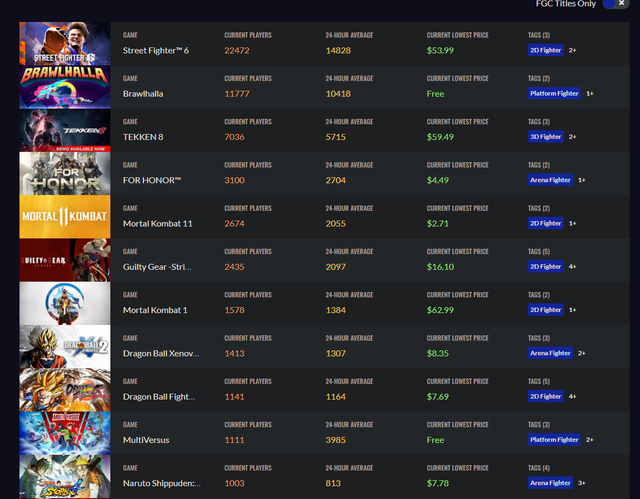Open the Guilty Gear Strive cover thumbnail
640x499 pixels.
pyautogui.click(x=64, y=259)
